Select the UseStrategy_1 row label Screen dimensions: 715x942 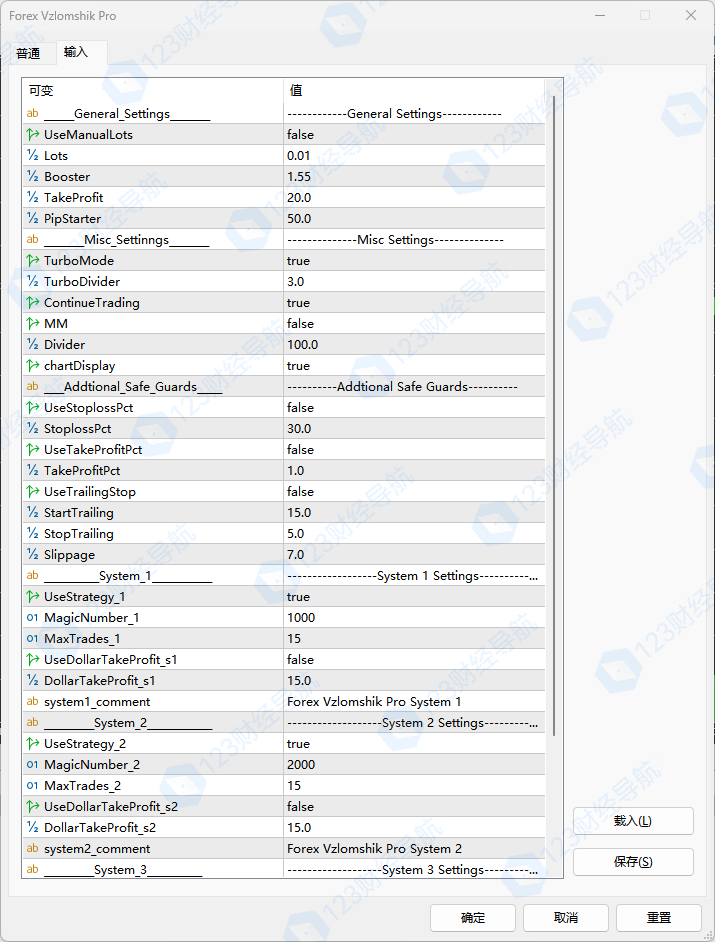pos(85,597)
